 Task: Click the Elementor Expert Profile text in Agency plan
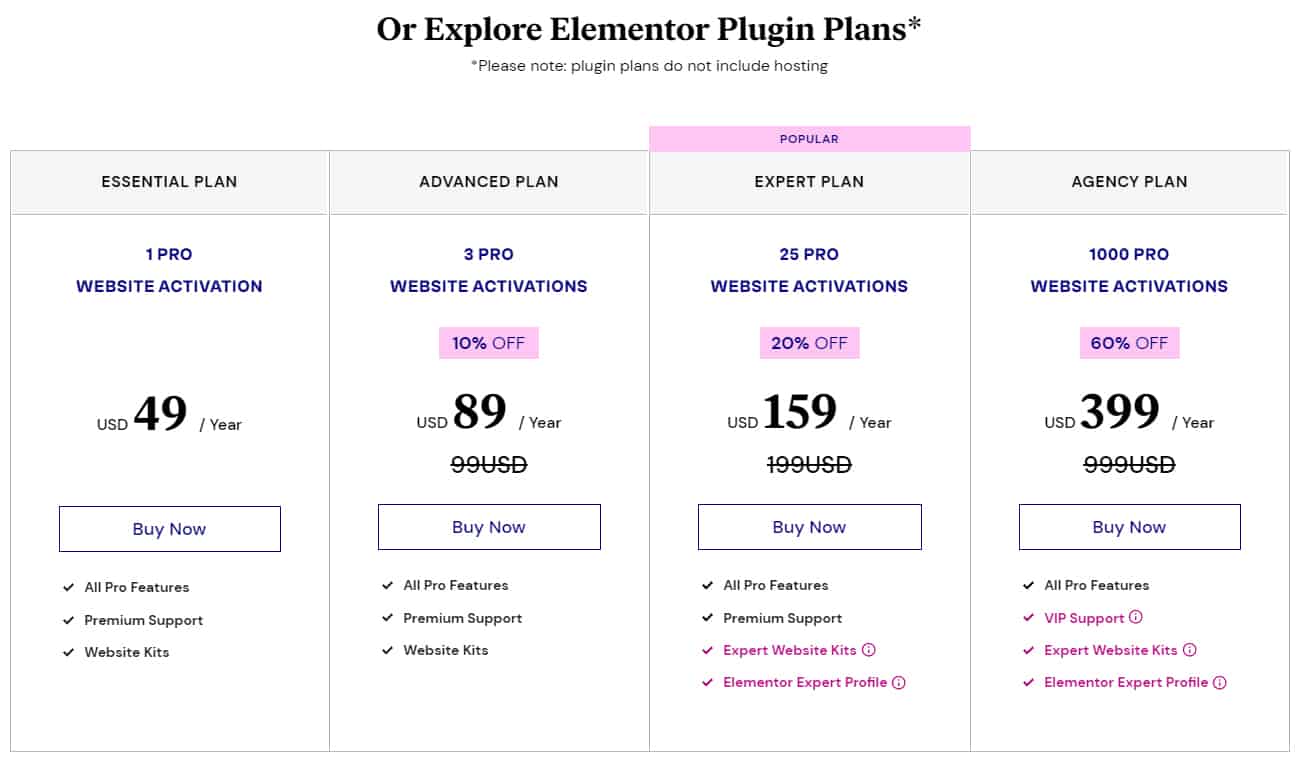1126,682
